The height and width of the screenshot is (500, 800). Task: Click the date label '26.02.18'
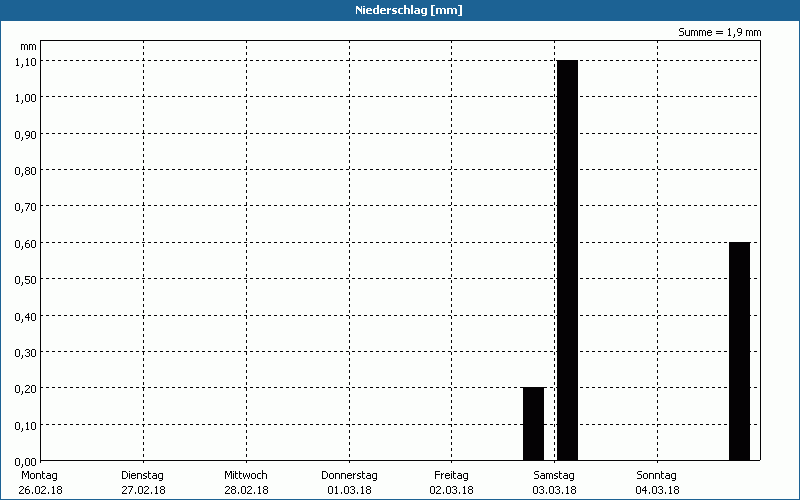[40, 491]
